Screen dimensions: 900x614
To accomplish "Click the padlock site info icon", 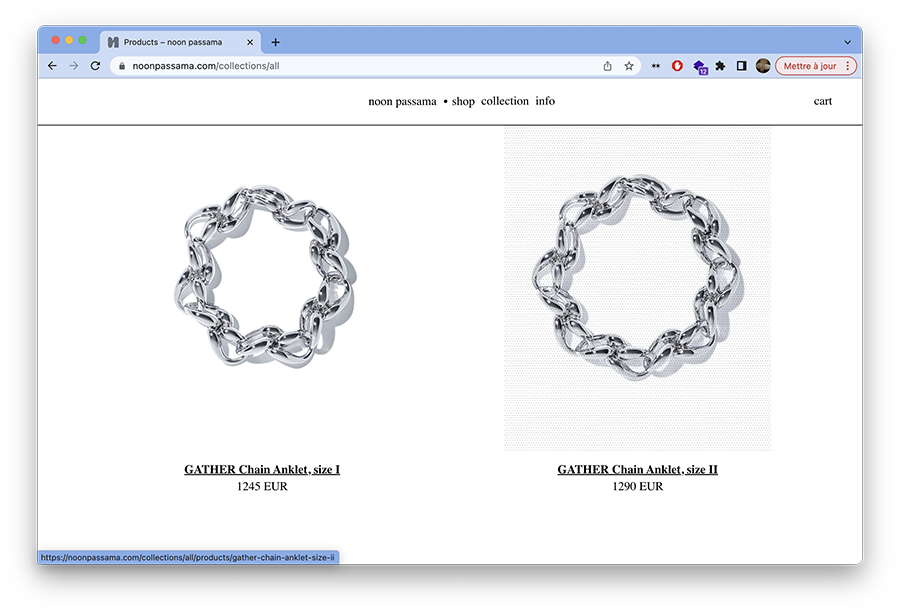I will pos(122,66).
